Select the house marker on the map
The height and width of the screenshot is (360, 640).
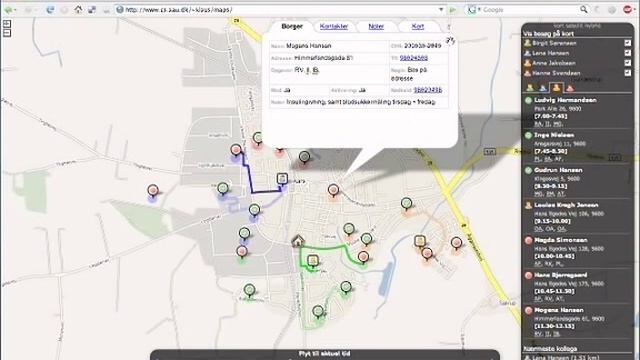298,240
